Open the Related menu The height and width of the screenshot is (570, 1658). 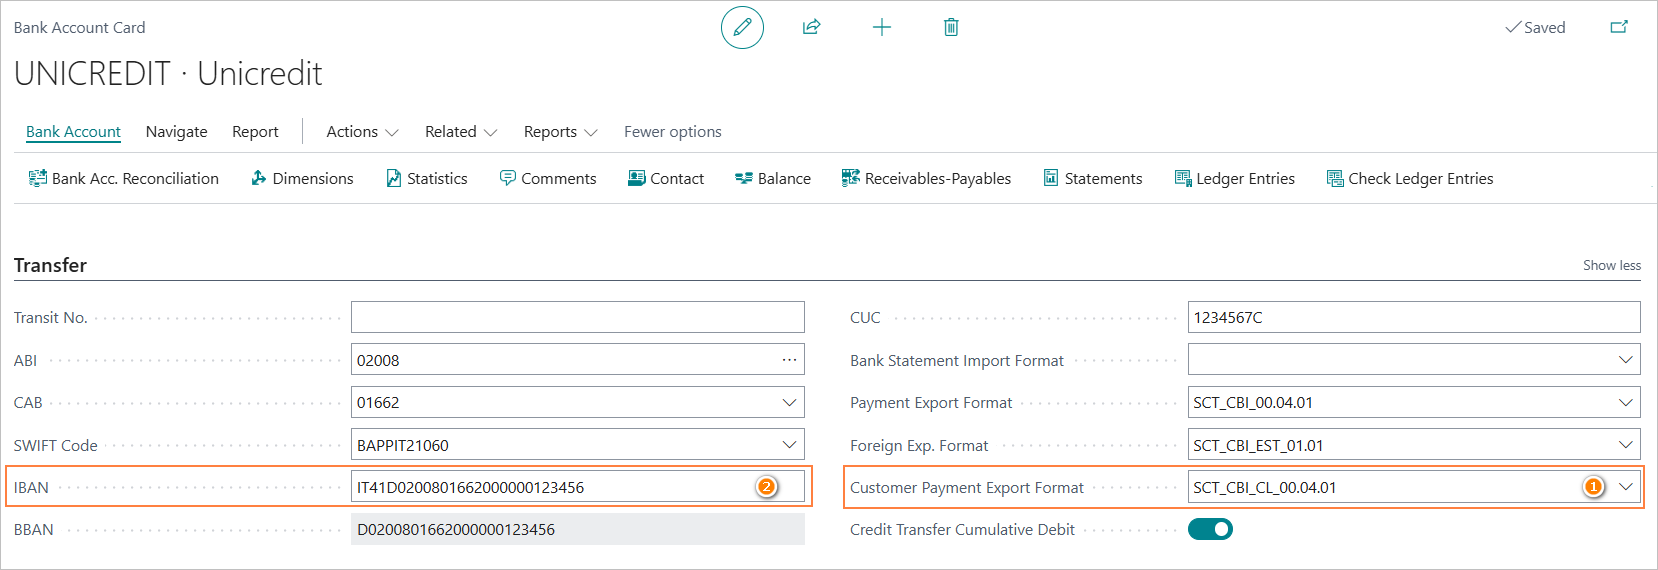click(461, 132)
